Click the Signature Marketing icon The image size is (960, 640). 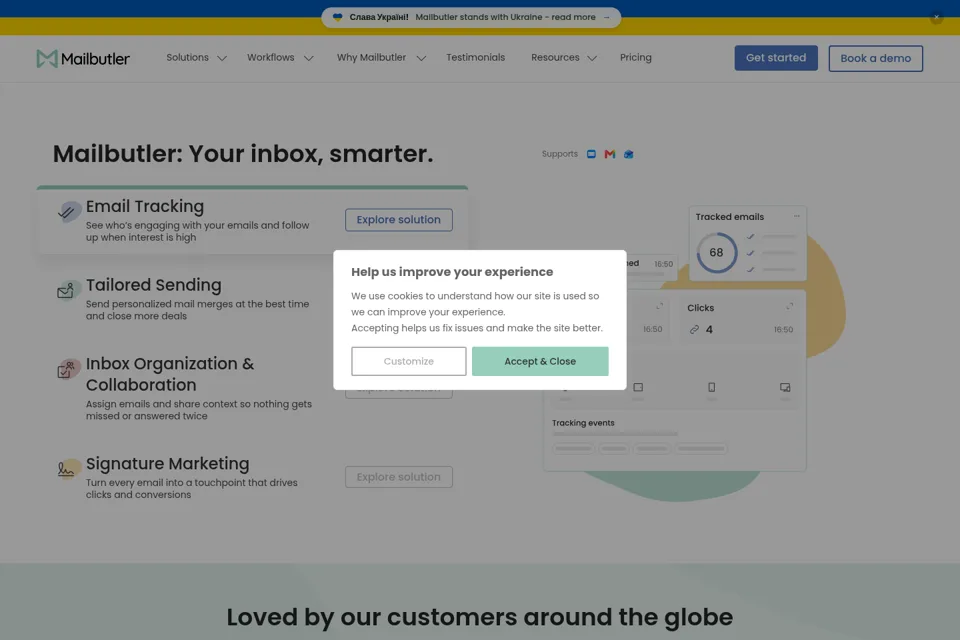point(69,469)
